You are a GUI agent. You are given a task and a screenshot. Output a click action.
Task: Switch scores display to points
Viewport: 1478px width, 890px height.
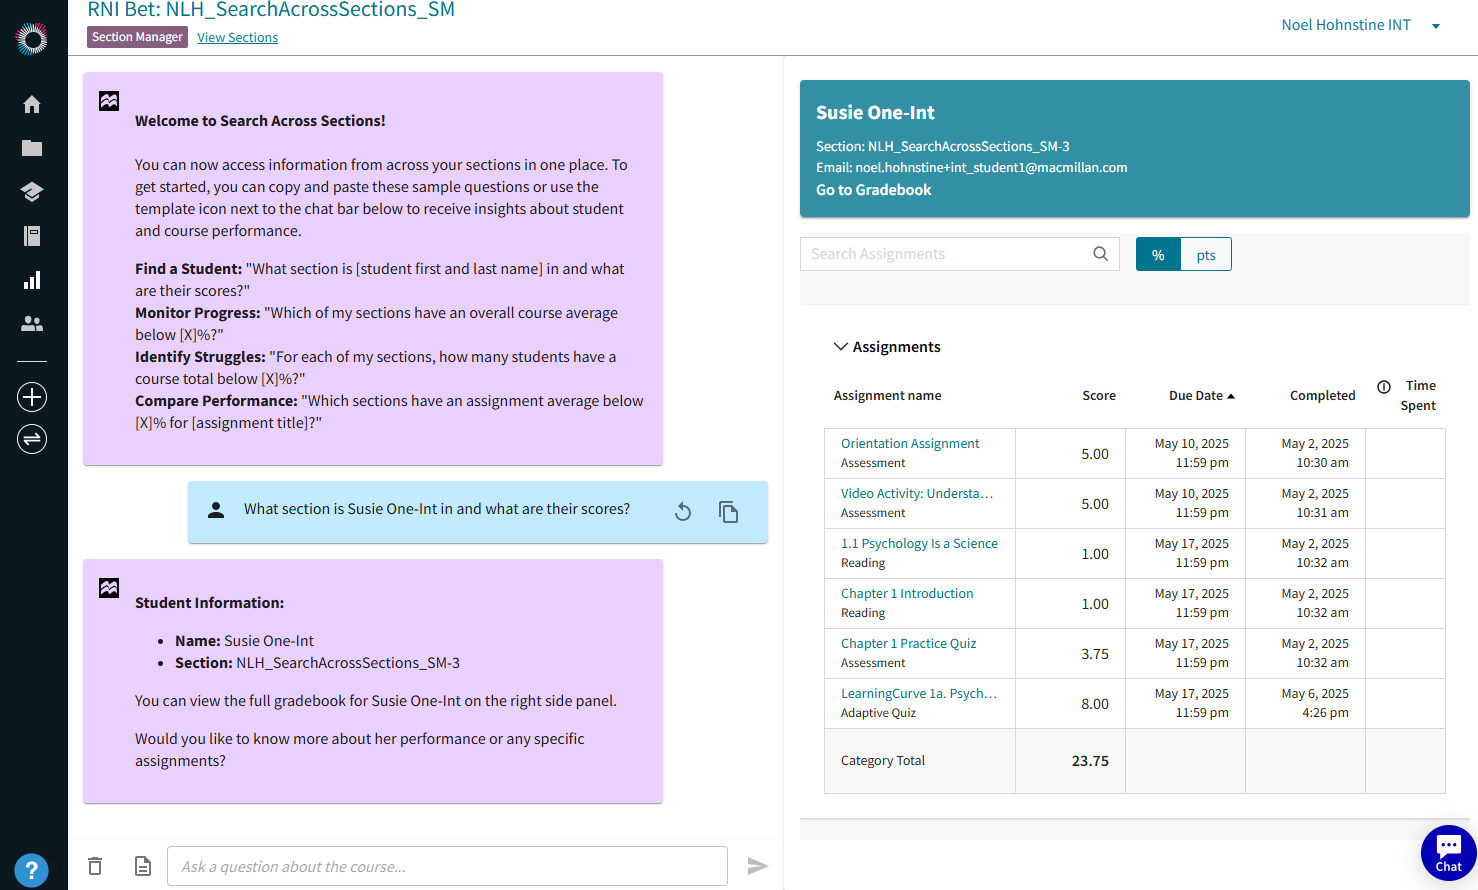click(1206, 254)
